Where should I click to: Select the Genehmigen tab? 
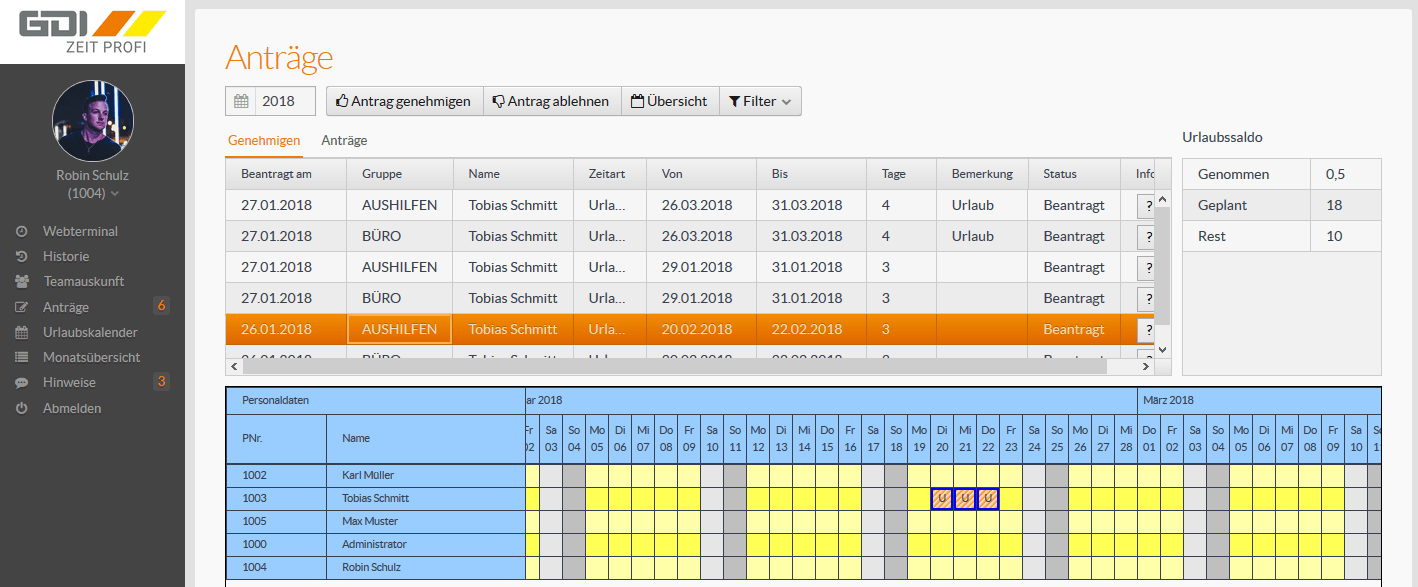coord(264,141)
